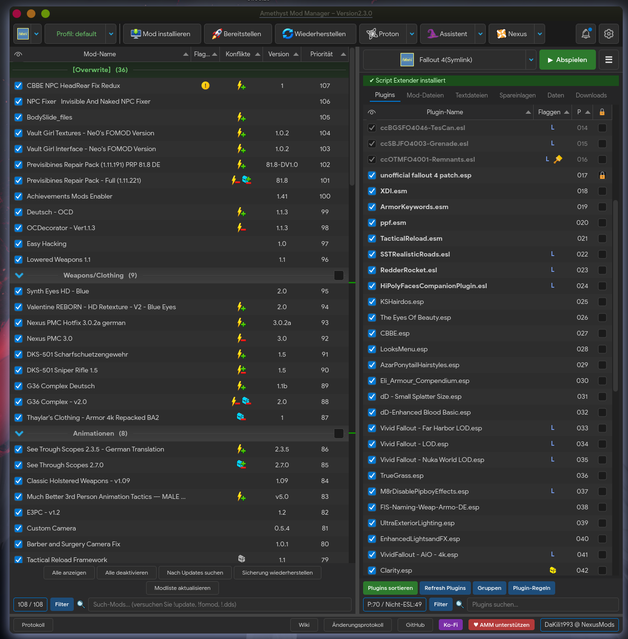Click box icon on Tactical Reload Framework row

pos(241,559)
